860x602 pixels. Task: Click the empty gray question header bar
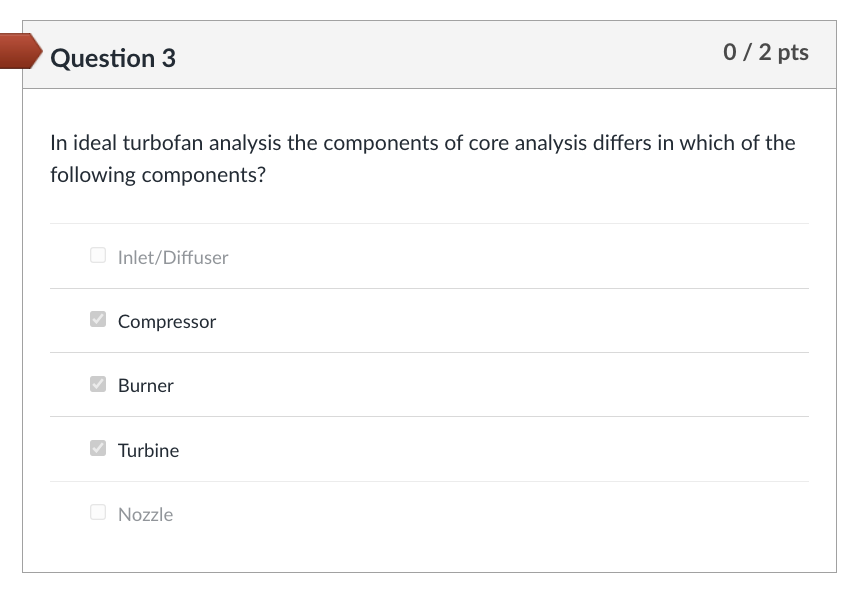pyautogui.click(x=450, y=55)
